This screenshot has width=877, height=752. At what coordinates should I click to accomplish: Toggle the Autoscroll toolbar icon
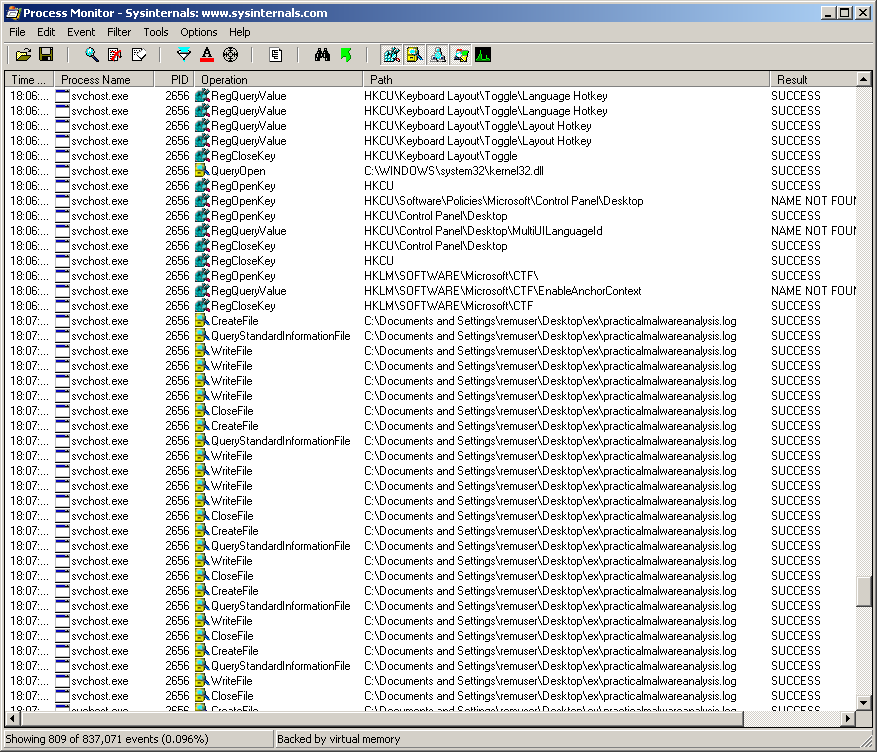point(115,55)
